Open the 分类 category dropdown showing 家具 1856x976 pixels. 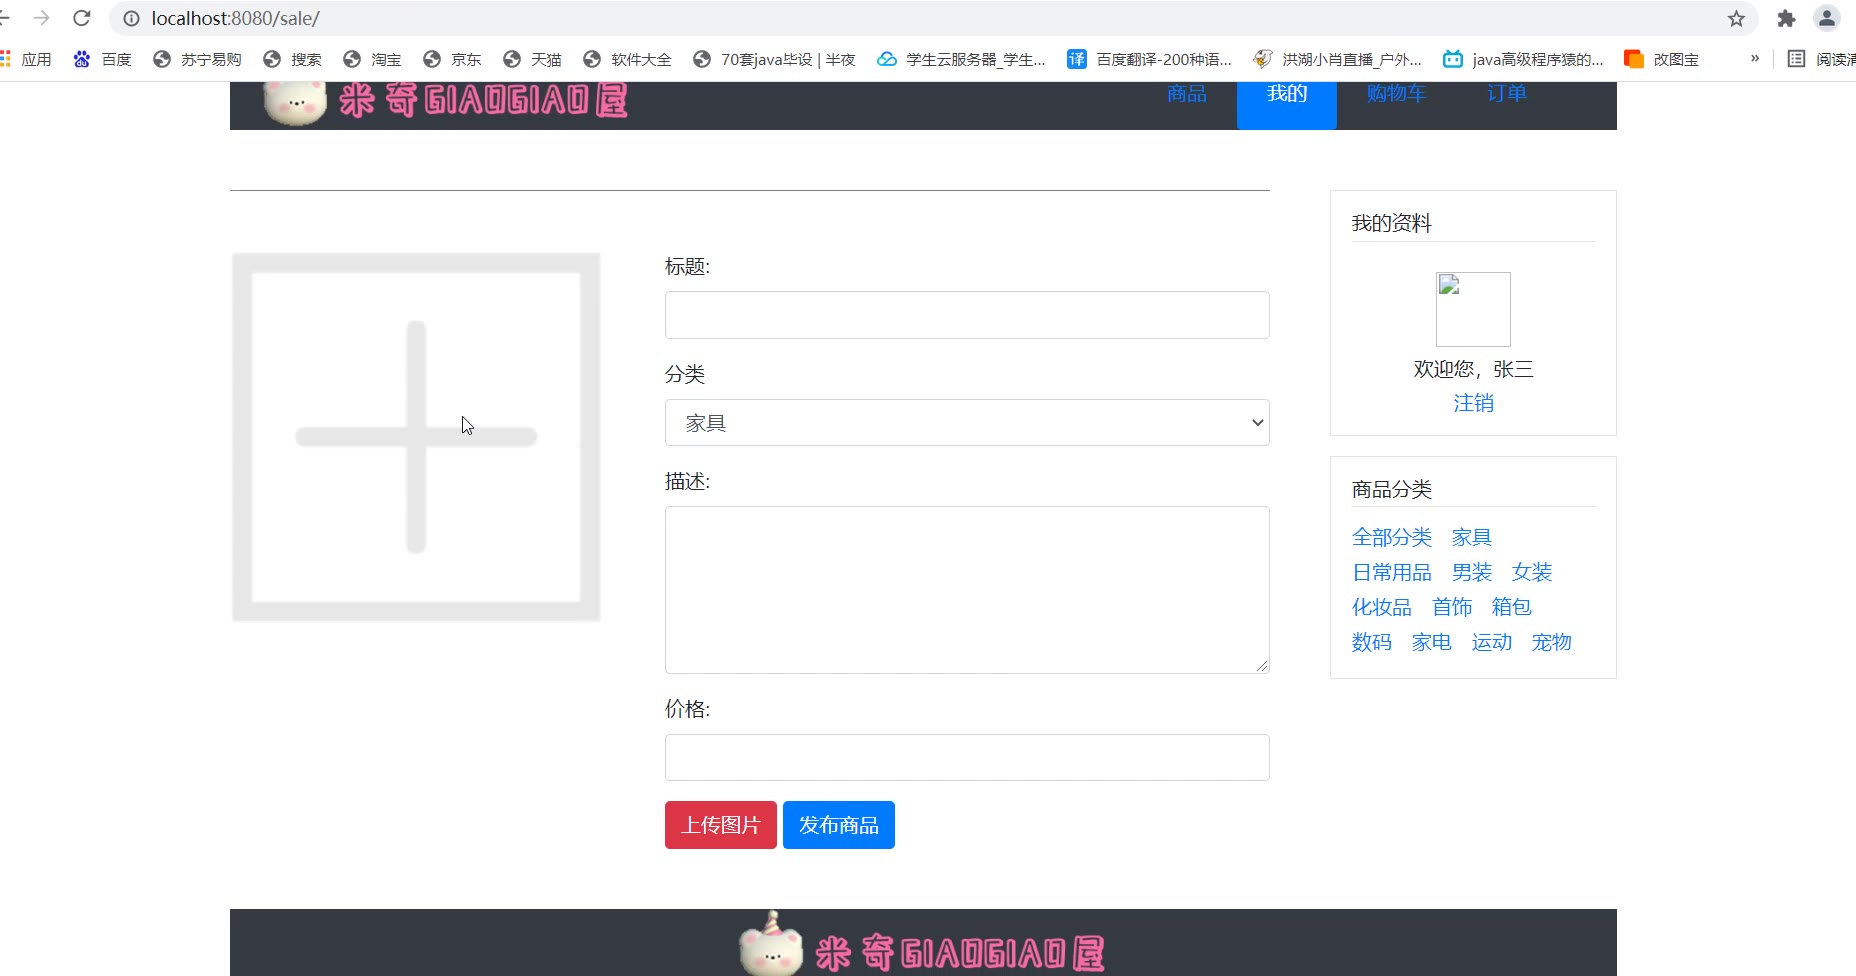(x=967, y=423)
